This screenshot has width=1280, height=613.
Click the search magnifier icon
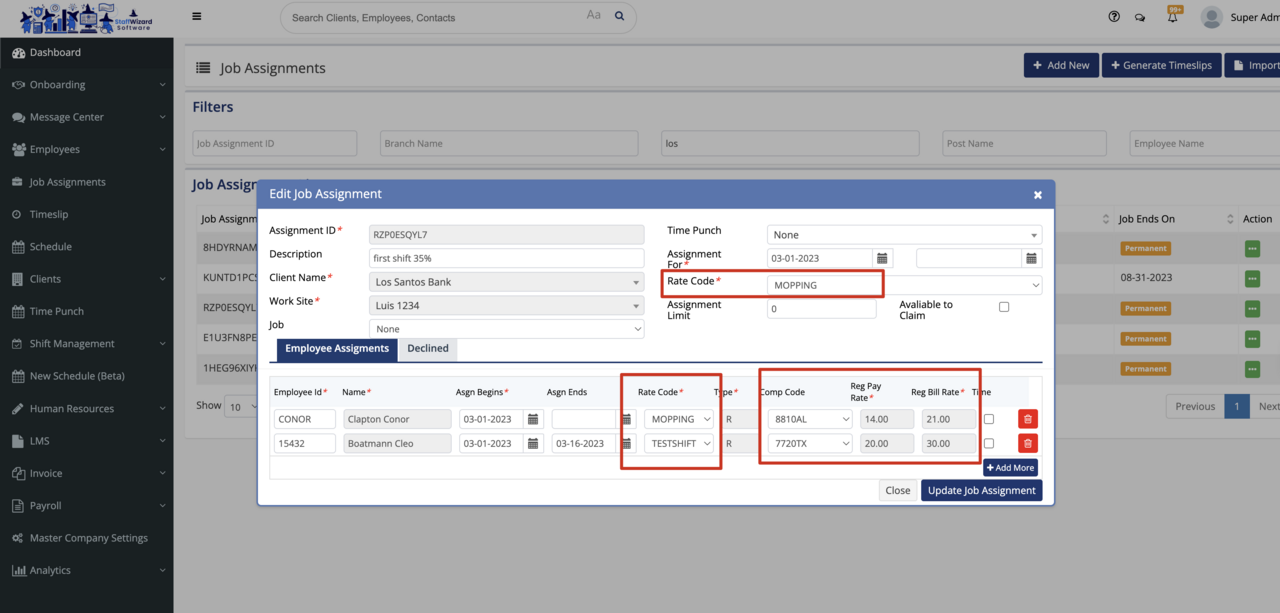(x=620, y=16)
